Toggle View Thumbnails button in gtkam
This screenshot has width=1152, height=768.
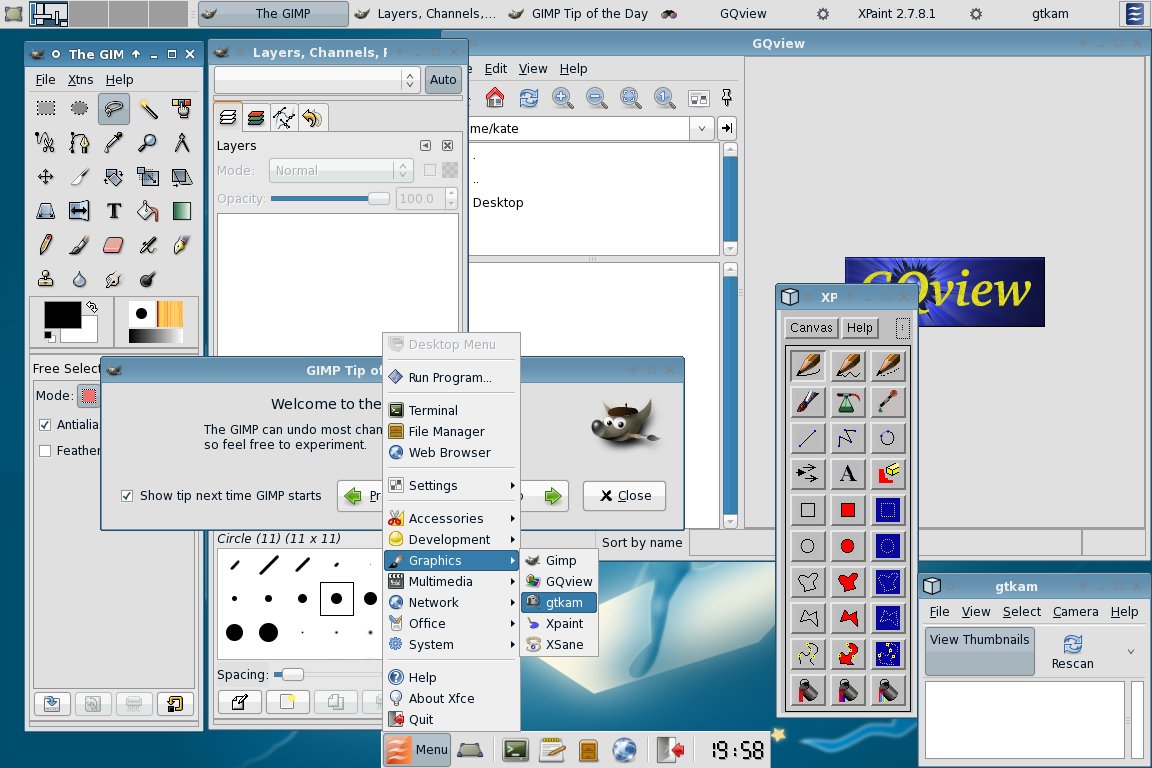point(979,650)
